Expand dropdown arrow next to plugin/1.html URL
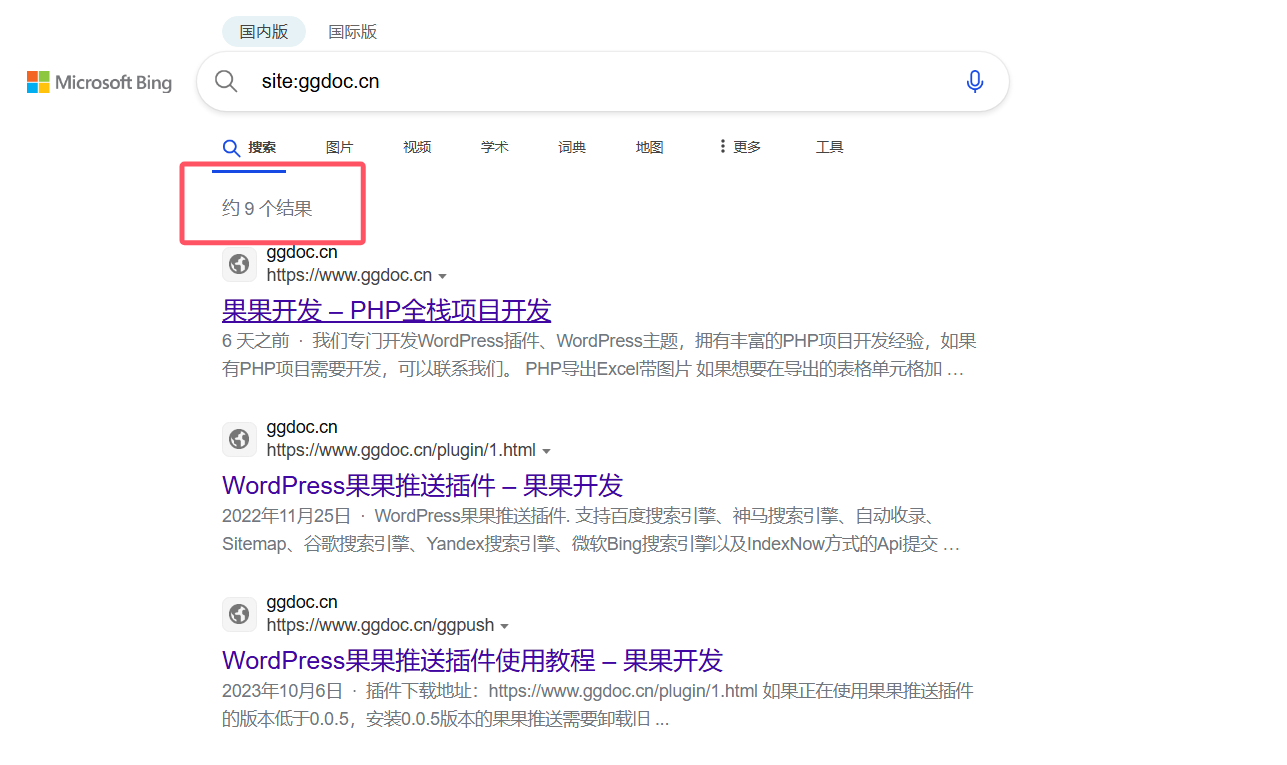 547,451
